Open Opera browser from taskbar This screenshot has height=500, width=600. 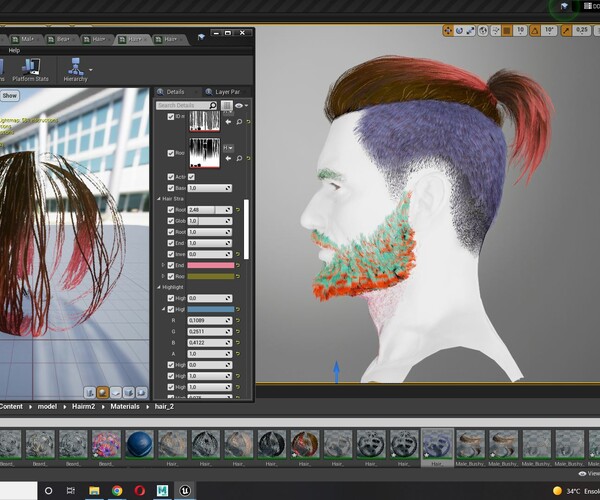(140, 490)
